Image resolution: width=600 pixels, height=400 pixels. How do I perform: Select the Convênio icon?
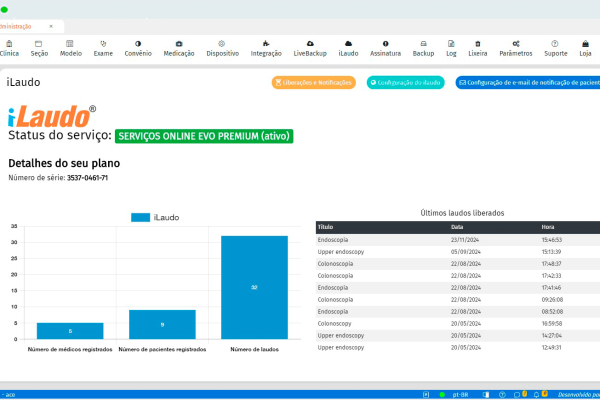[138, 44]
